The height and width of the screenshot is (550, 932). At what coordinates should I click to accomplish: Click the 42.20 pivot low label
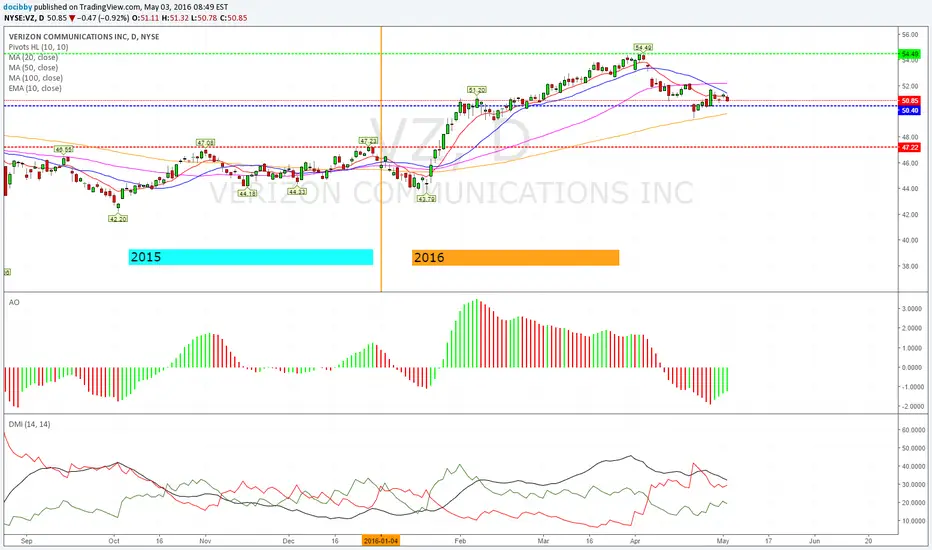[118, 219]
